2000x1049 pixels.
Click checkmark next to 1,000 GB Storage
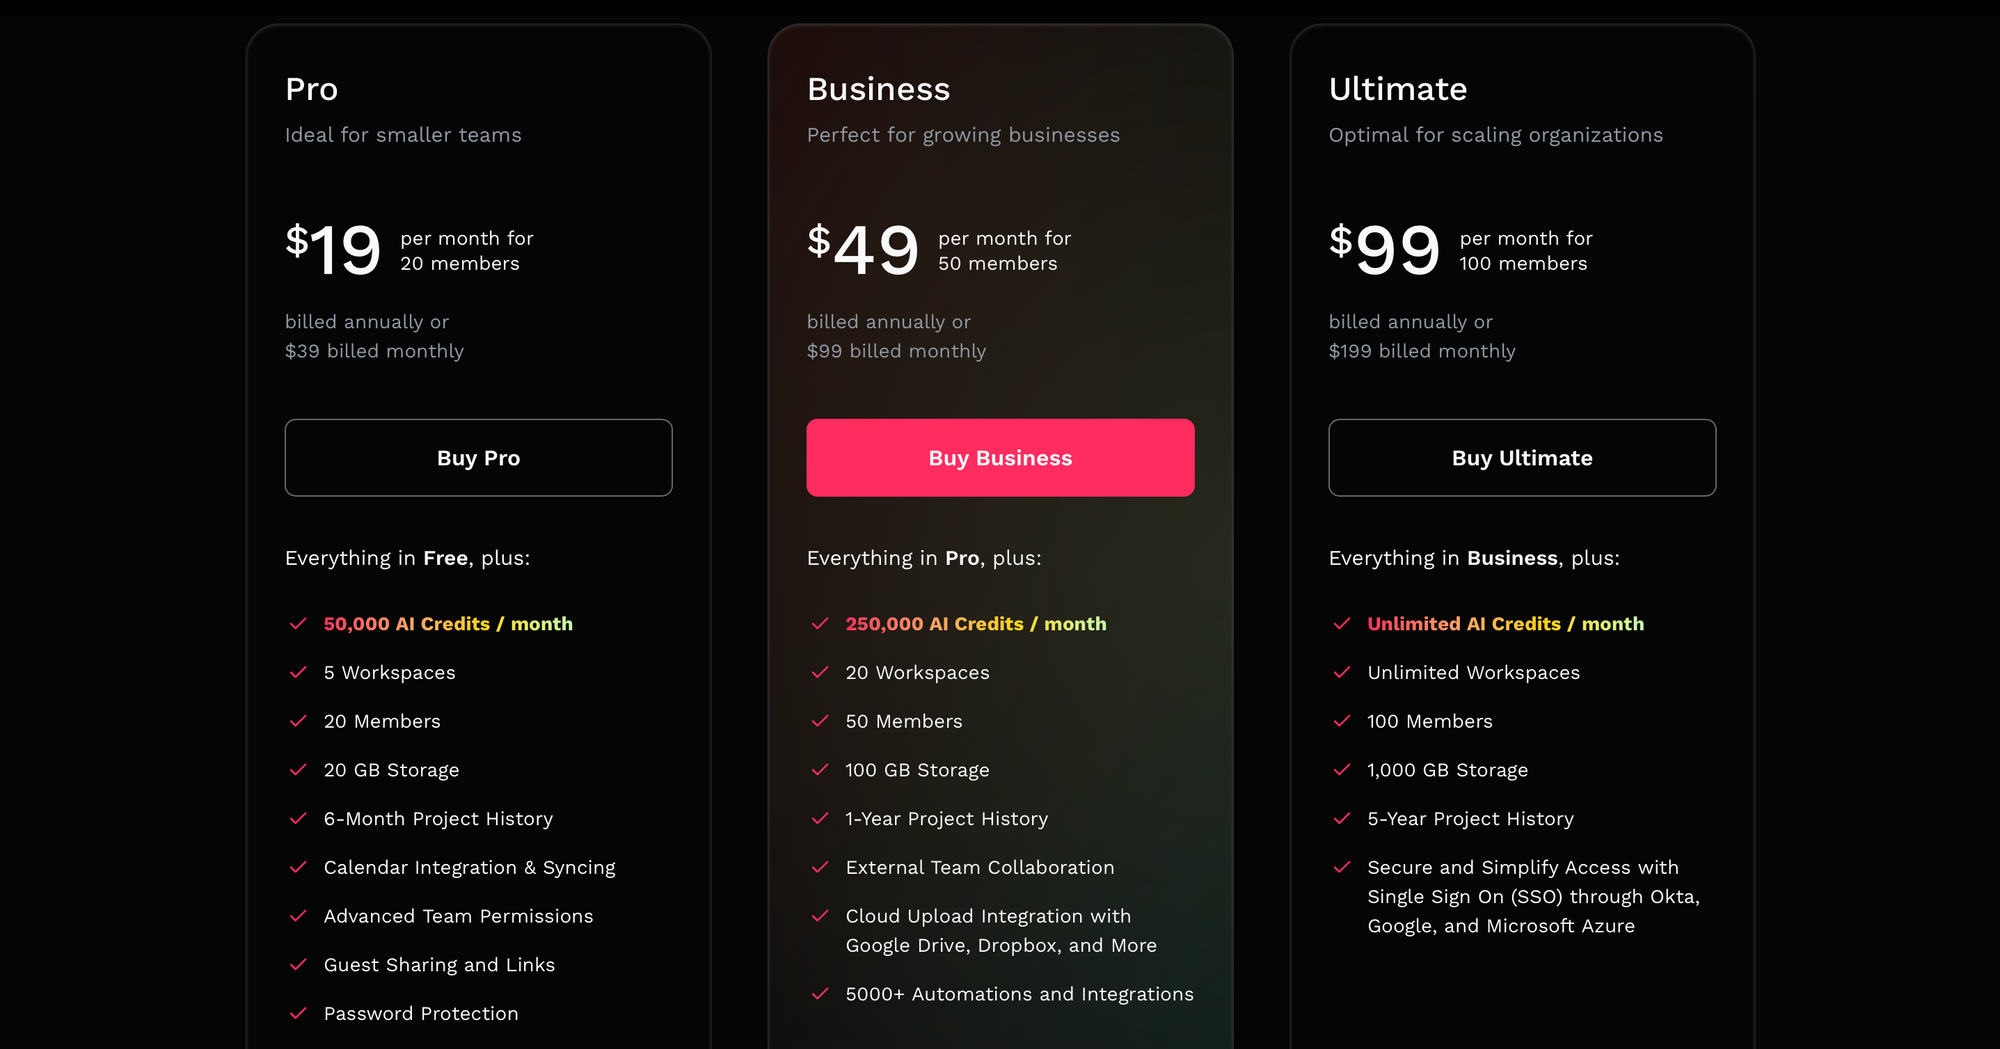(x=1342, y=770)
